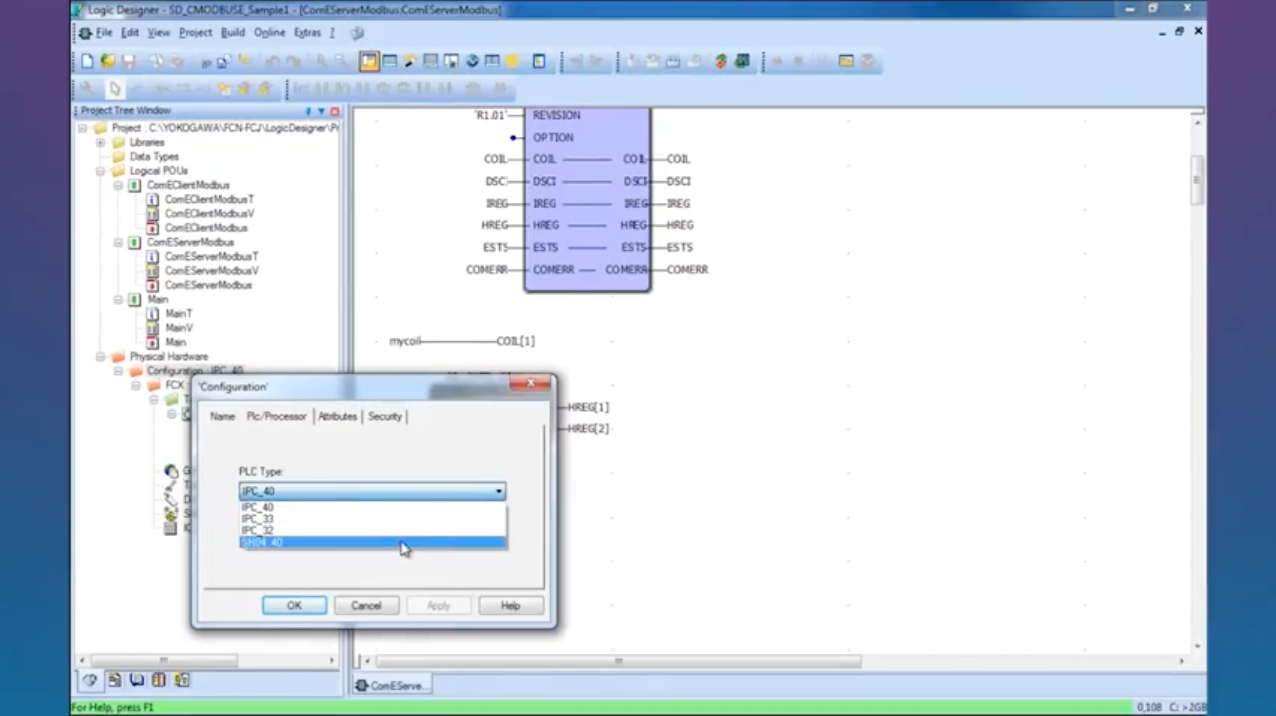Expand the Libraries node in the project tree
The image size is (1276, 716).
click(x=98, y=145)
